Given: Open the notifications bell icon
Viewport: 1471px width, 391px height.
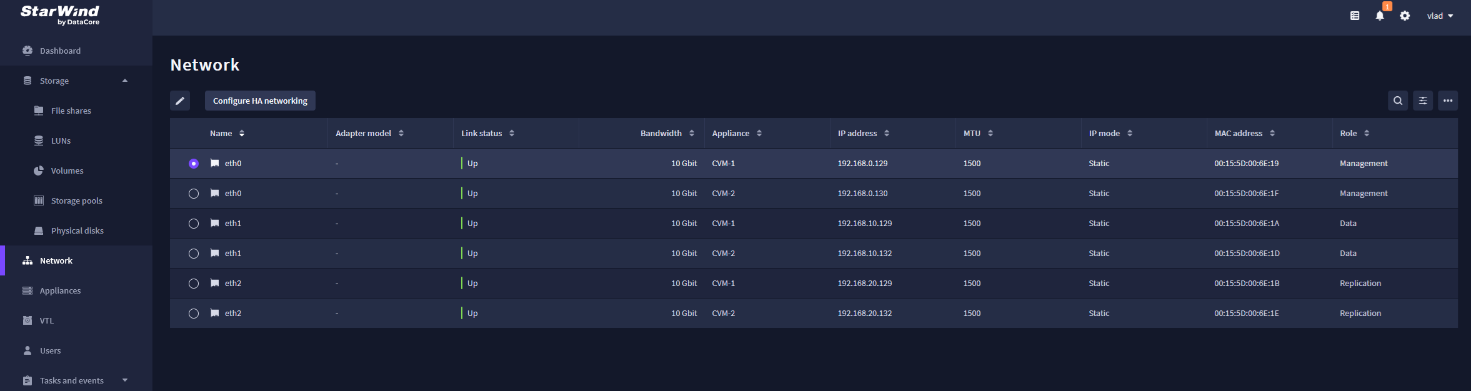Looking at the screenshot, I should pyautogui.click(x=1380, y=16).
